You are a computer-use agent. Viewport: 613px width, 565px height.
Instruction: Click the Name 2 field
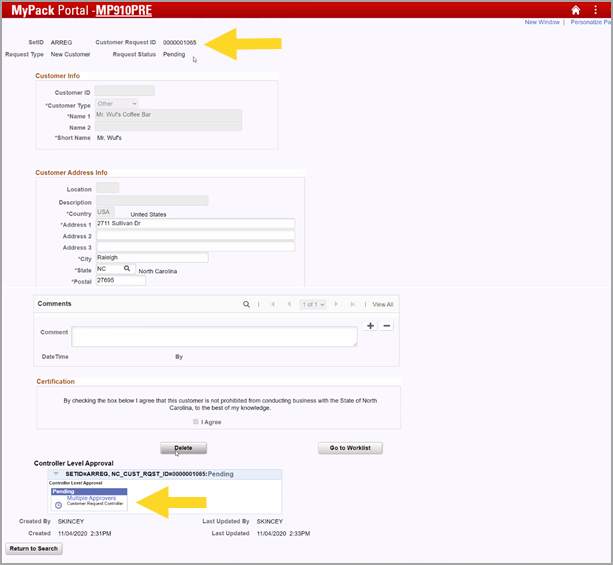[x=168, y=126]
